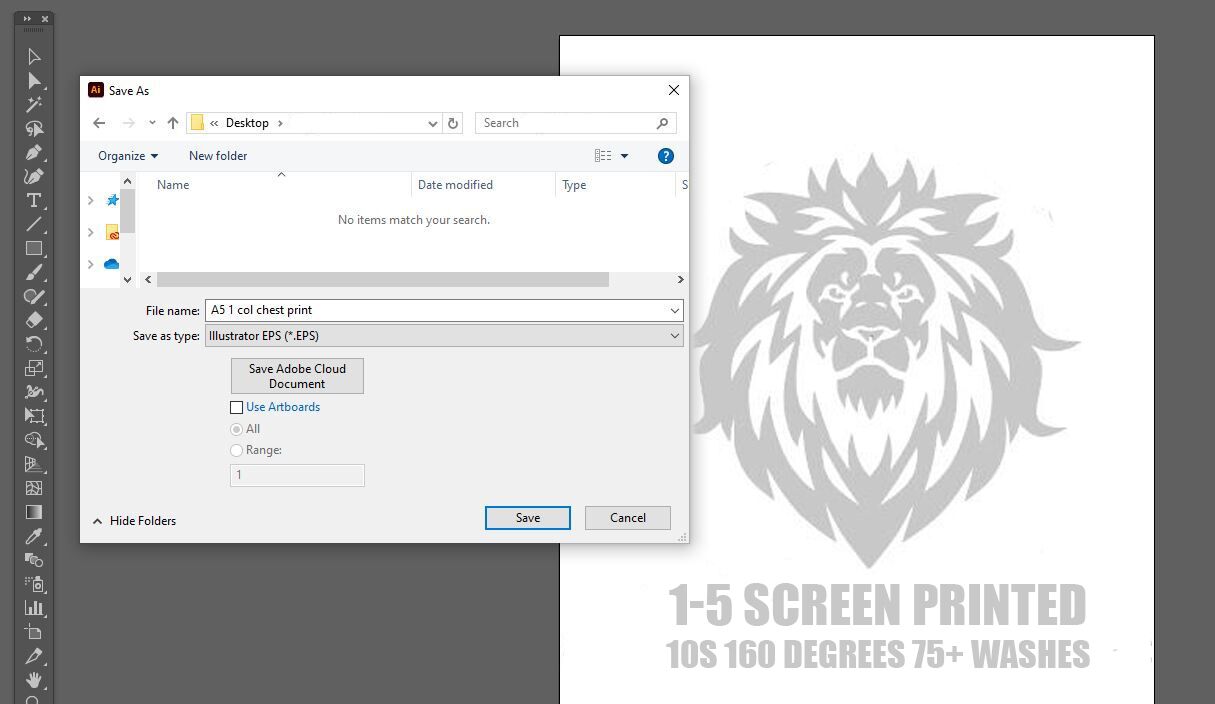Select the Column Graph tool

tap(33, 608)
